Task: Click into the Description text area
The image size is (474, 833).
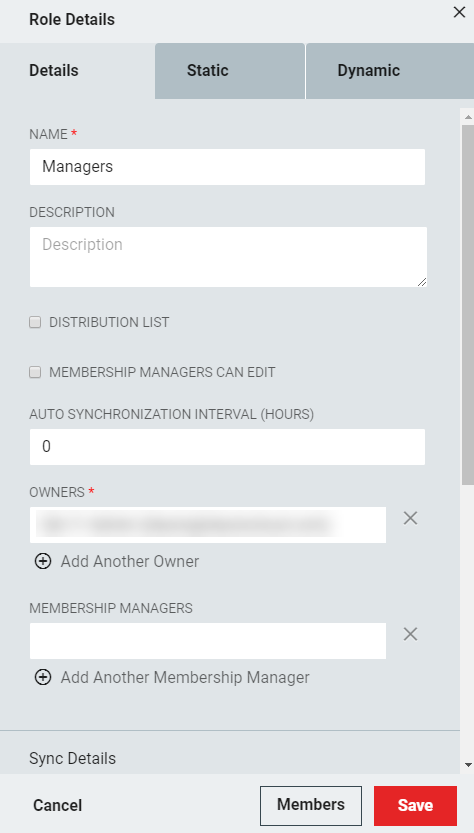Action: pyautogui.click(x=228, y=257)
